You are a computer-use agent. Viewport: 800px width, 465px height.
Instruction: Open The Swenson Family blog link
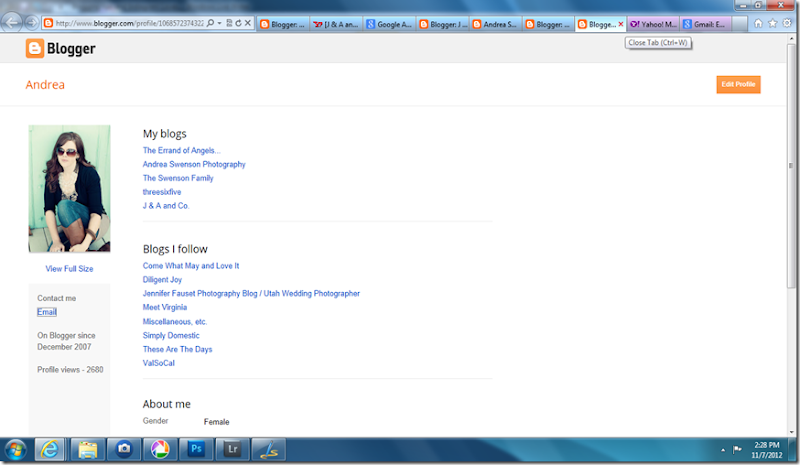pyautogui.click(x=178, y=178)
